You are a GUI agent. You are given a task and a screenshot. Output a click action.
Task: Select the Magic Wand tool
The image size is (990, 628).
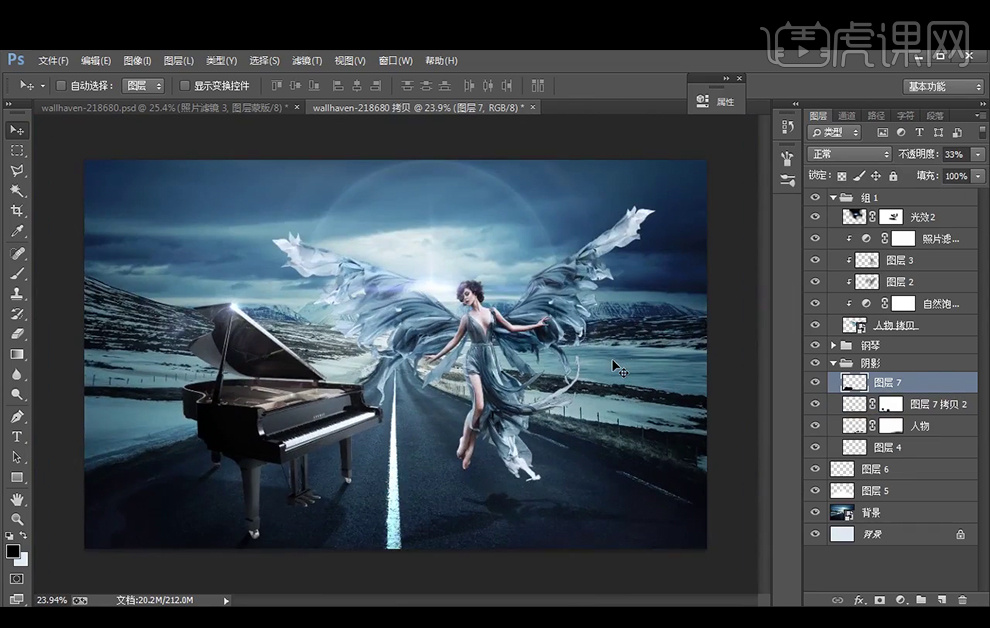[17, 190]
